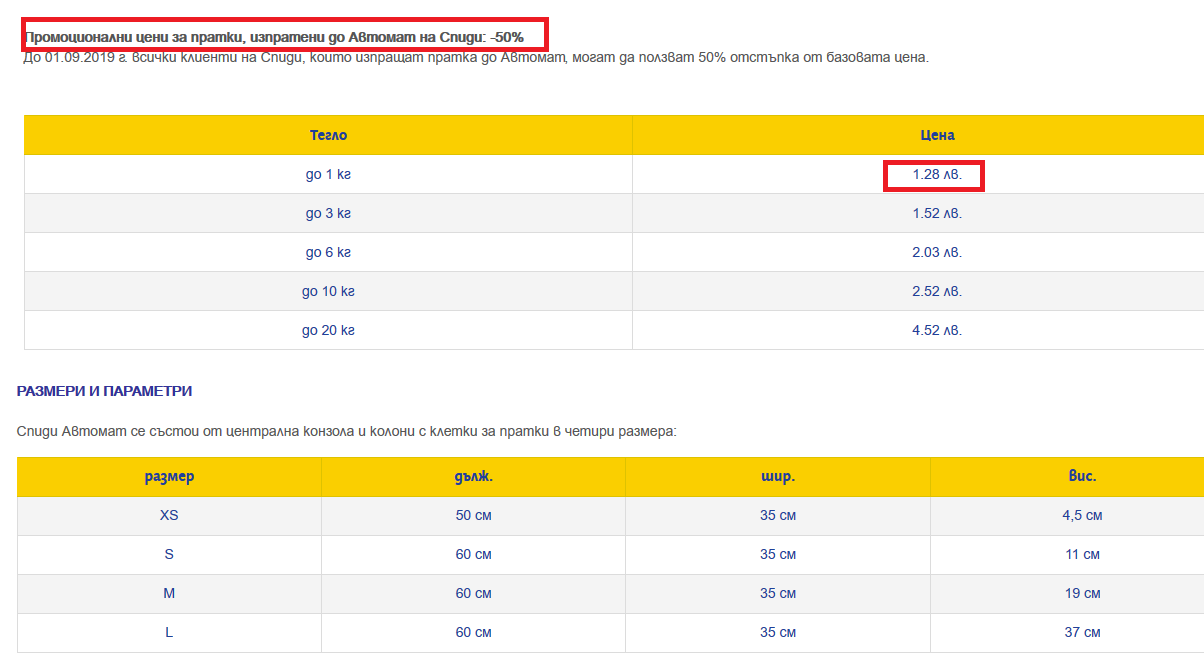Click the 4.52 лв. price value
Image resolution: width=1204 pixels, height=672 pixels.
point(937,331)
